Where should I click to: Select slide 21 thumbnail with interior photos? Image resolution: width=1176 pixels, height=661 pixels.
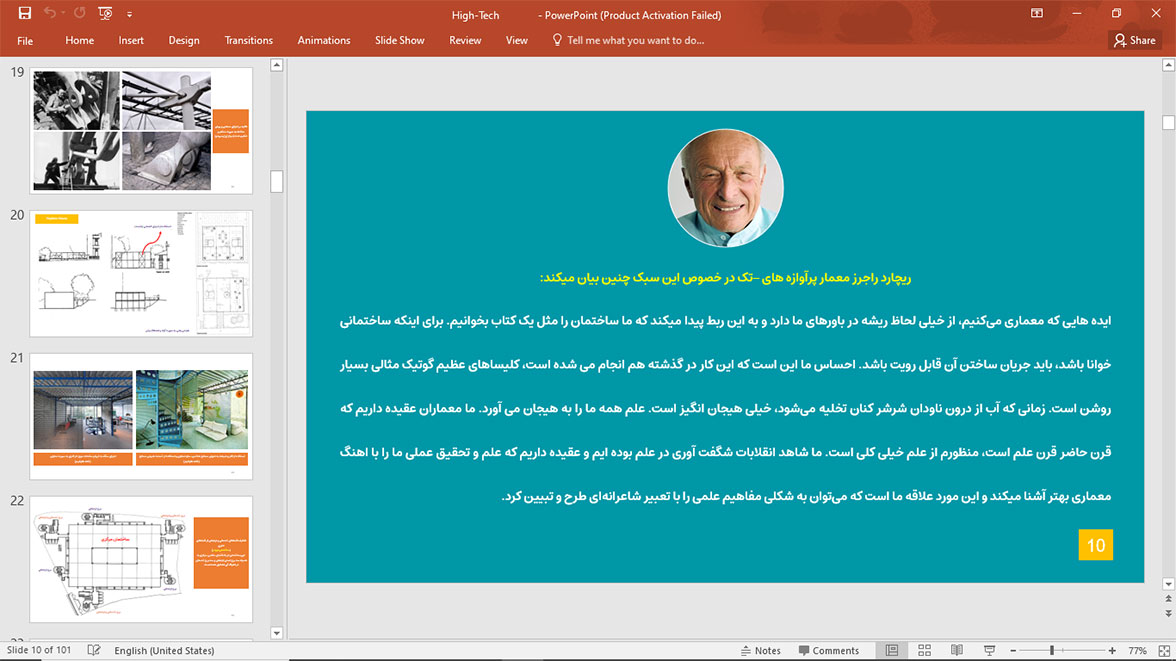click(141, 416)
